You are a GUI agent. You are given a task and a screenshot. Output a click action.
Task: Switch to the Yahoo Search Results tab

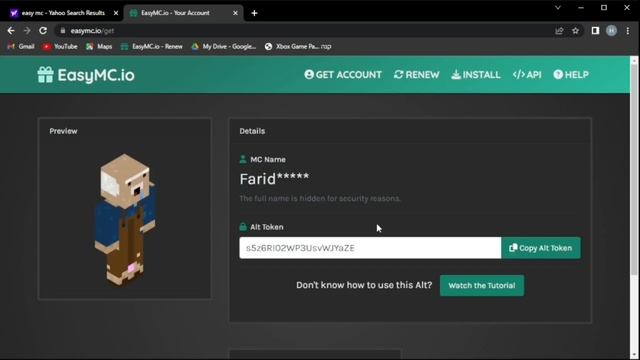(63, 13)
